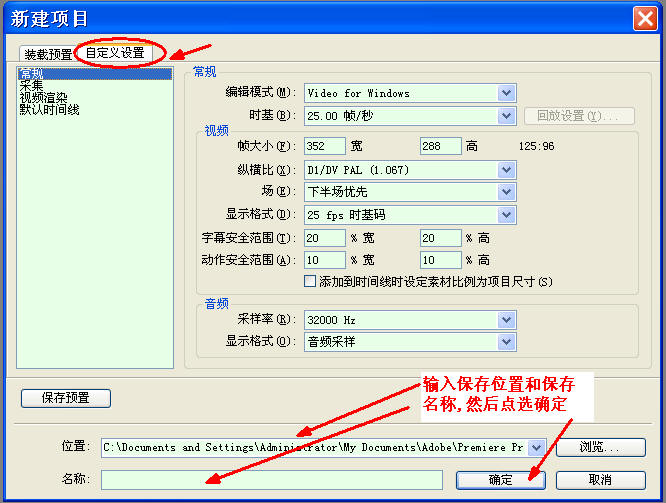Click the 字幕安全范围 height field
This screenshot has height=503, width=666.
click(440, 238)
